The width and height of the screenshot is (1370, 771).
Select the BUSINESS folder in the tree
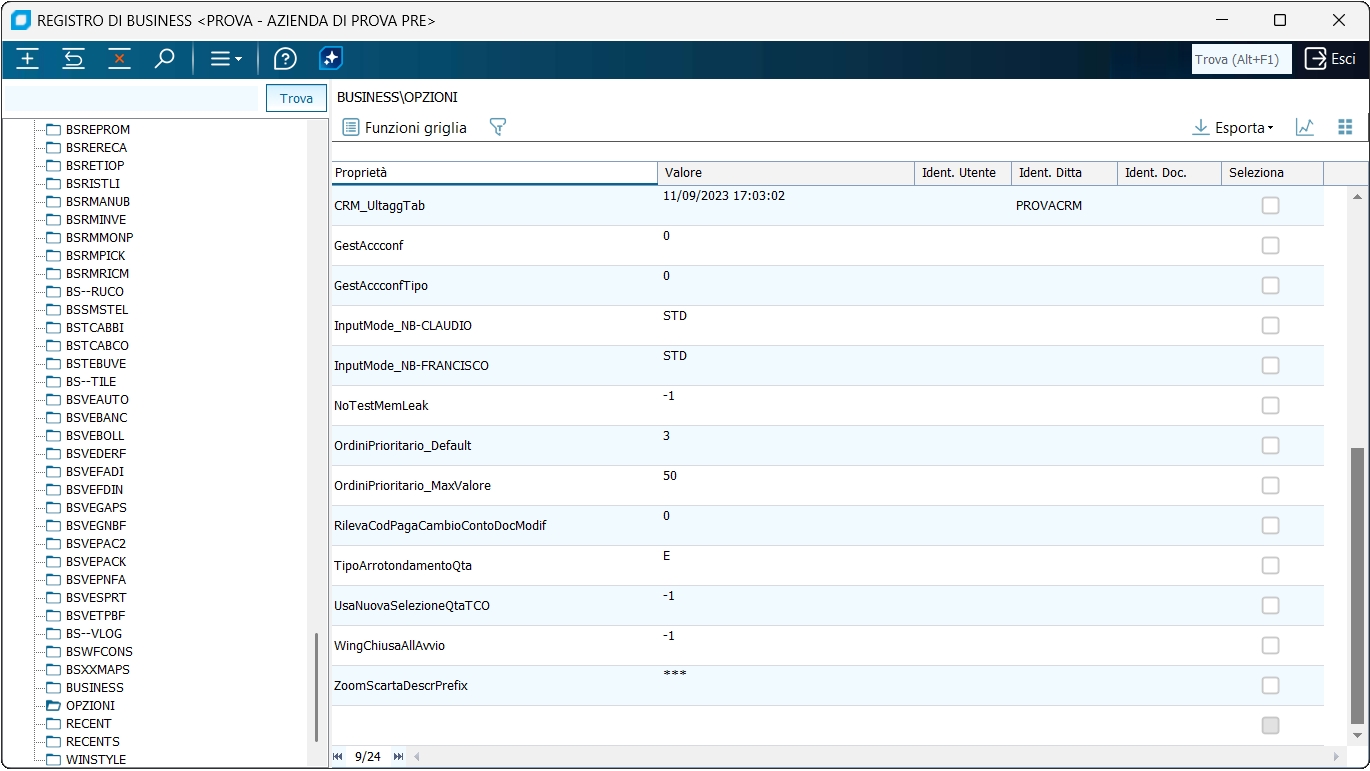95,687
